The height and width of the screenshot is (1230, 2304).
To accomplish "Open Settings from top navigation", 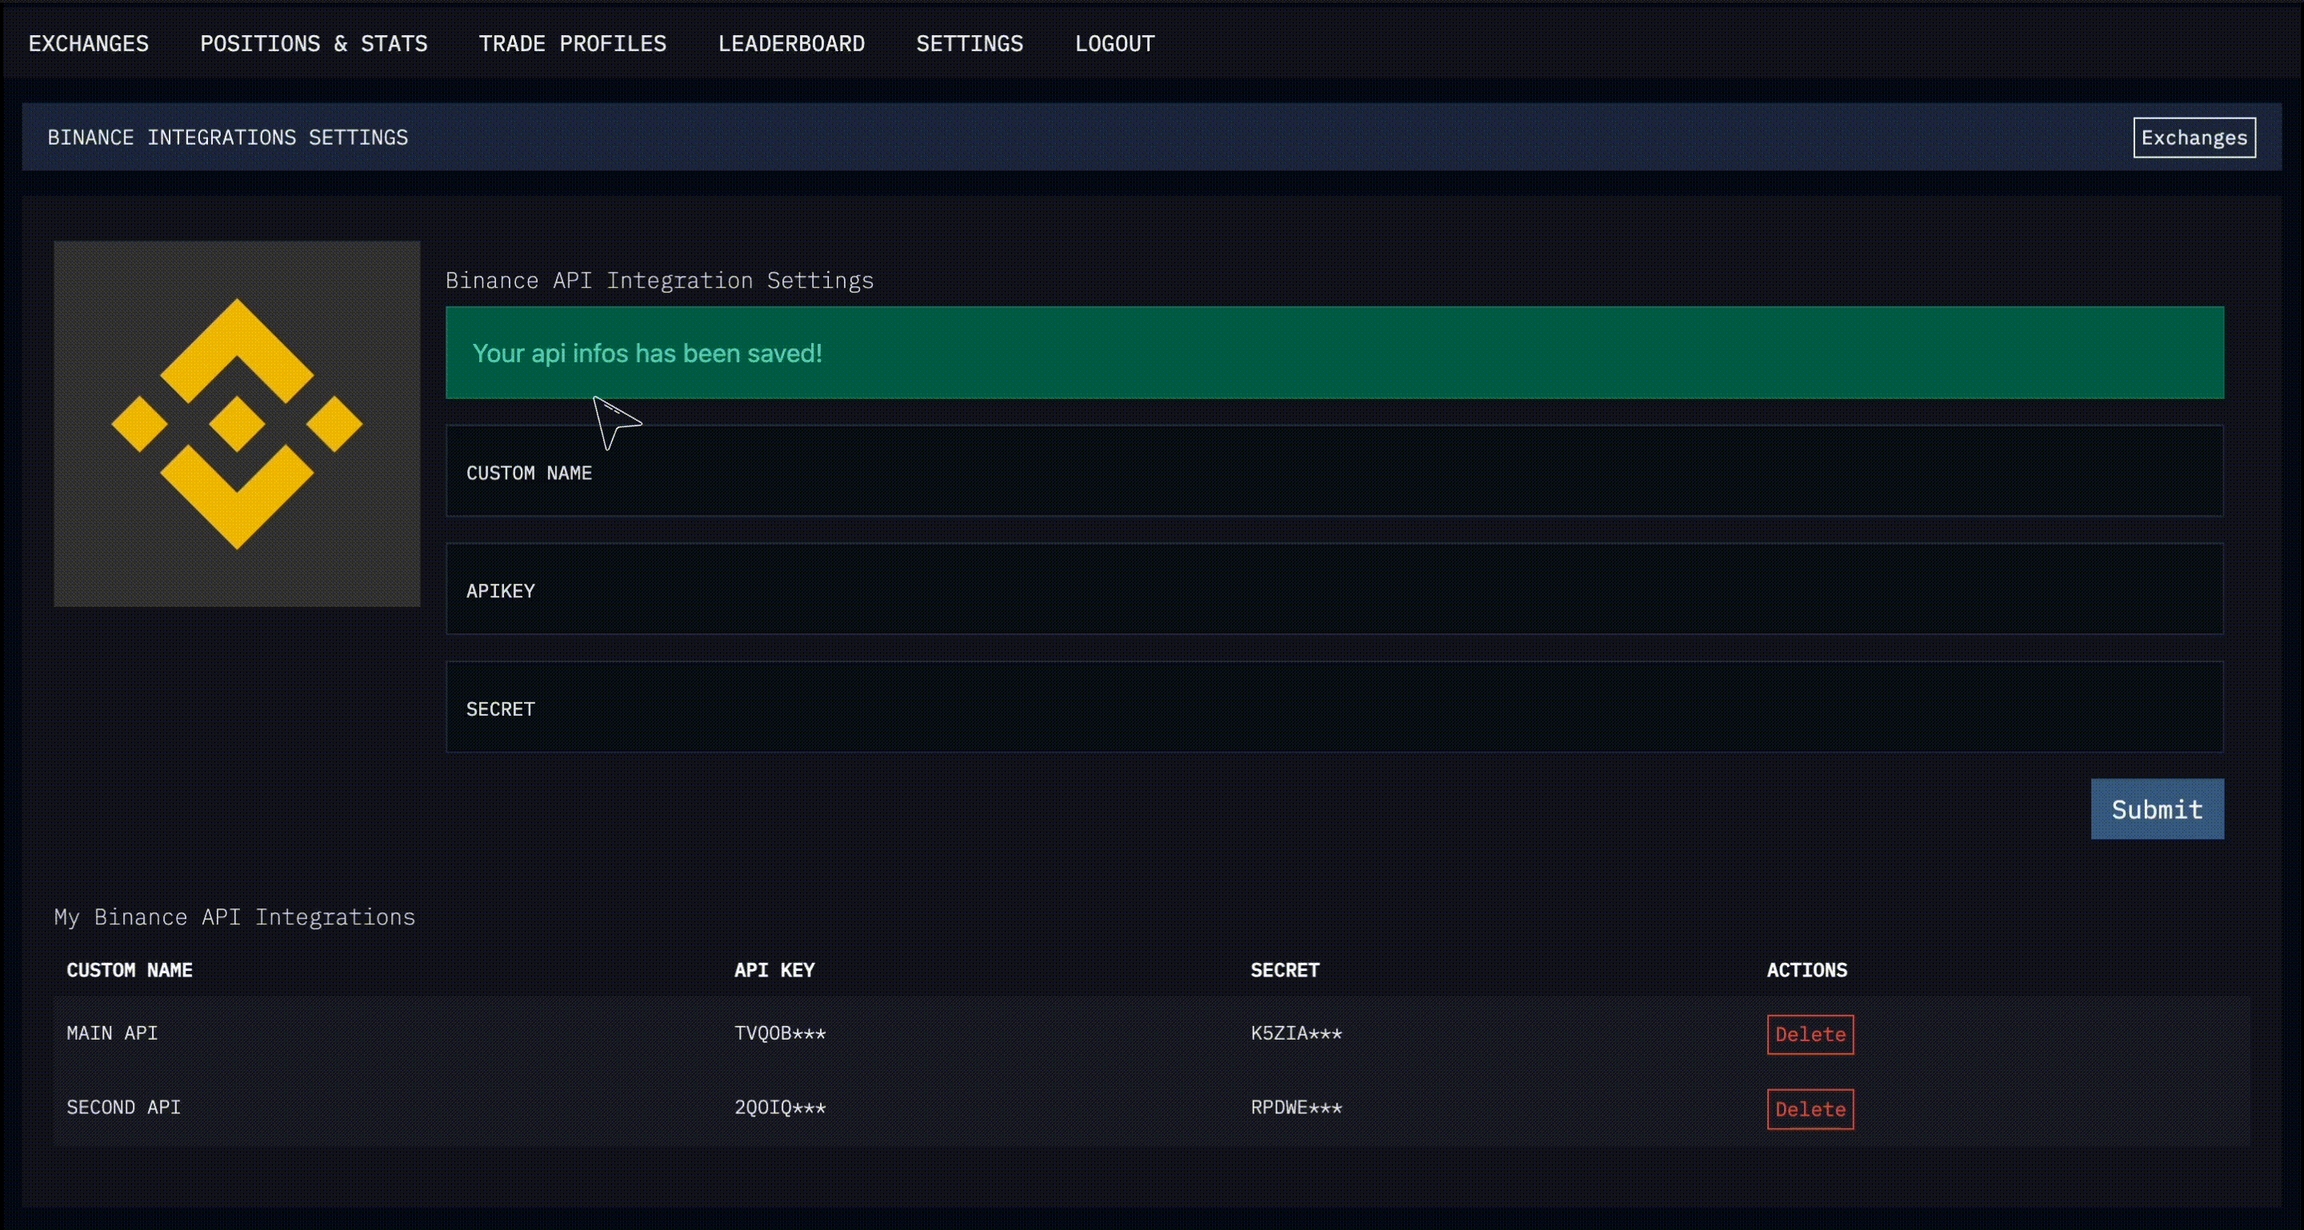I will [969, 44].
